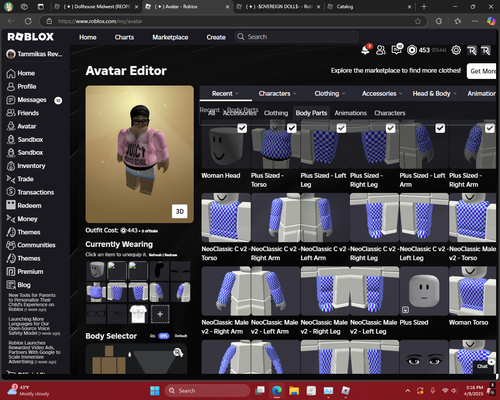Viewport: 500px width, 400px height.
Task: Uncheck Plus Sized - Right Arm
Action: [x=490, y=128]
